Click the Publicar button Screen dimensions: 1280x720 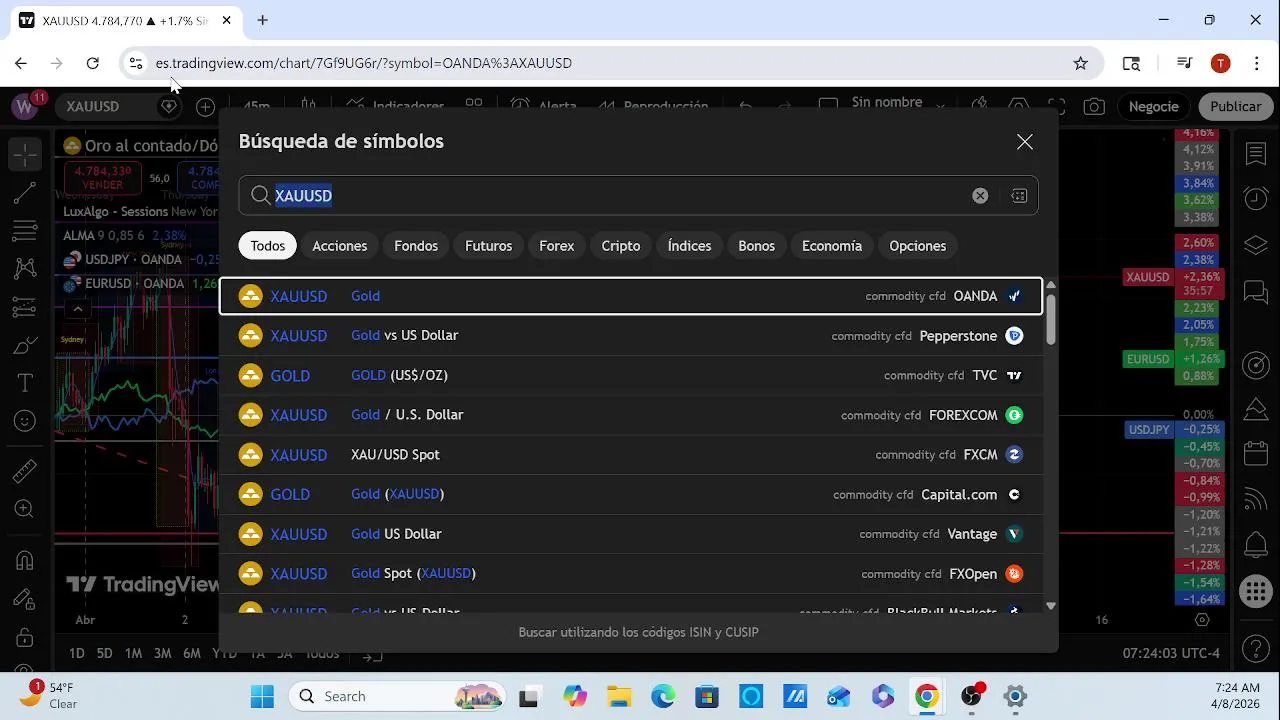coord(1235,106)
